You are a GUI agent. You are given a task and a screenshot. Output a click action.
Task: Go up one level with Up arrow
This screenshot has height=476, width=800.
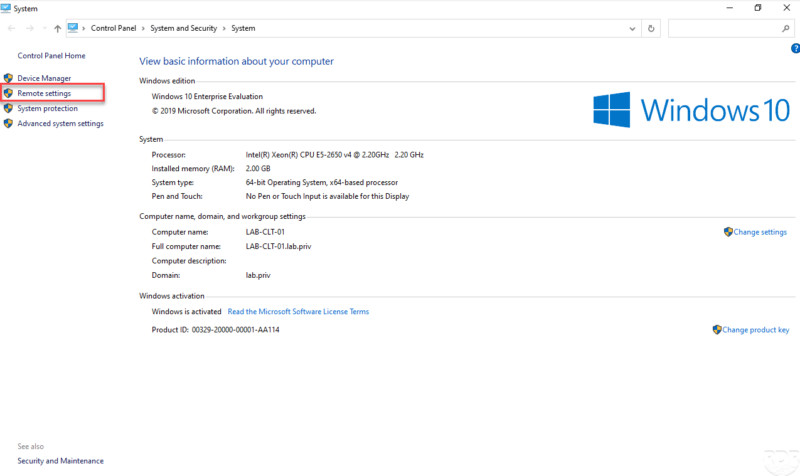point(57,29)
